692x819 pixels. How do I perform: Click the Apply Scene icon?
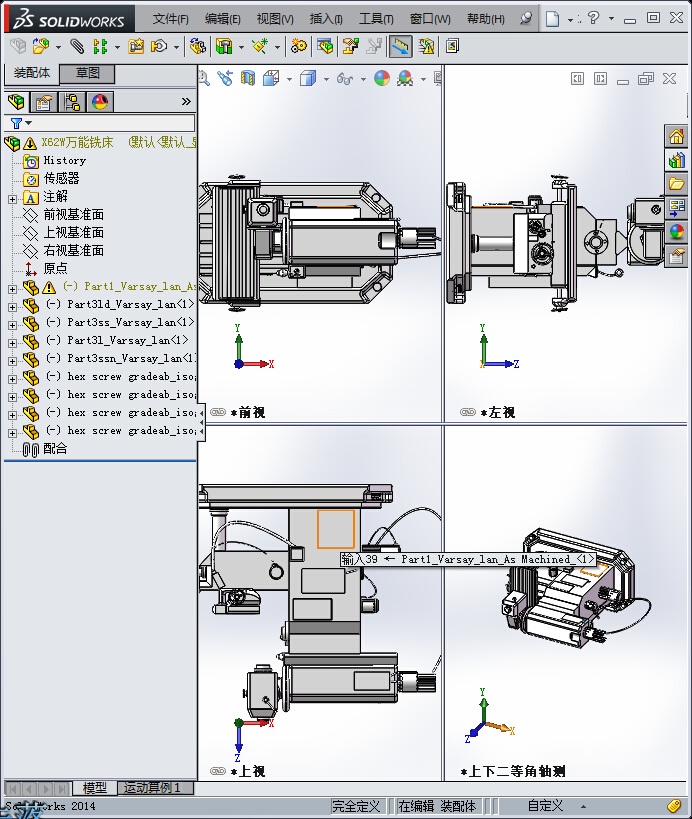tap(405, 78)
